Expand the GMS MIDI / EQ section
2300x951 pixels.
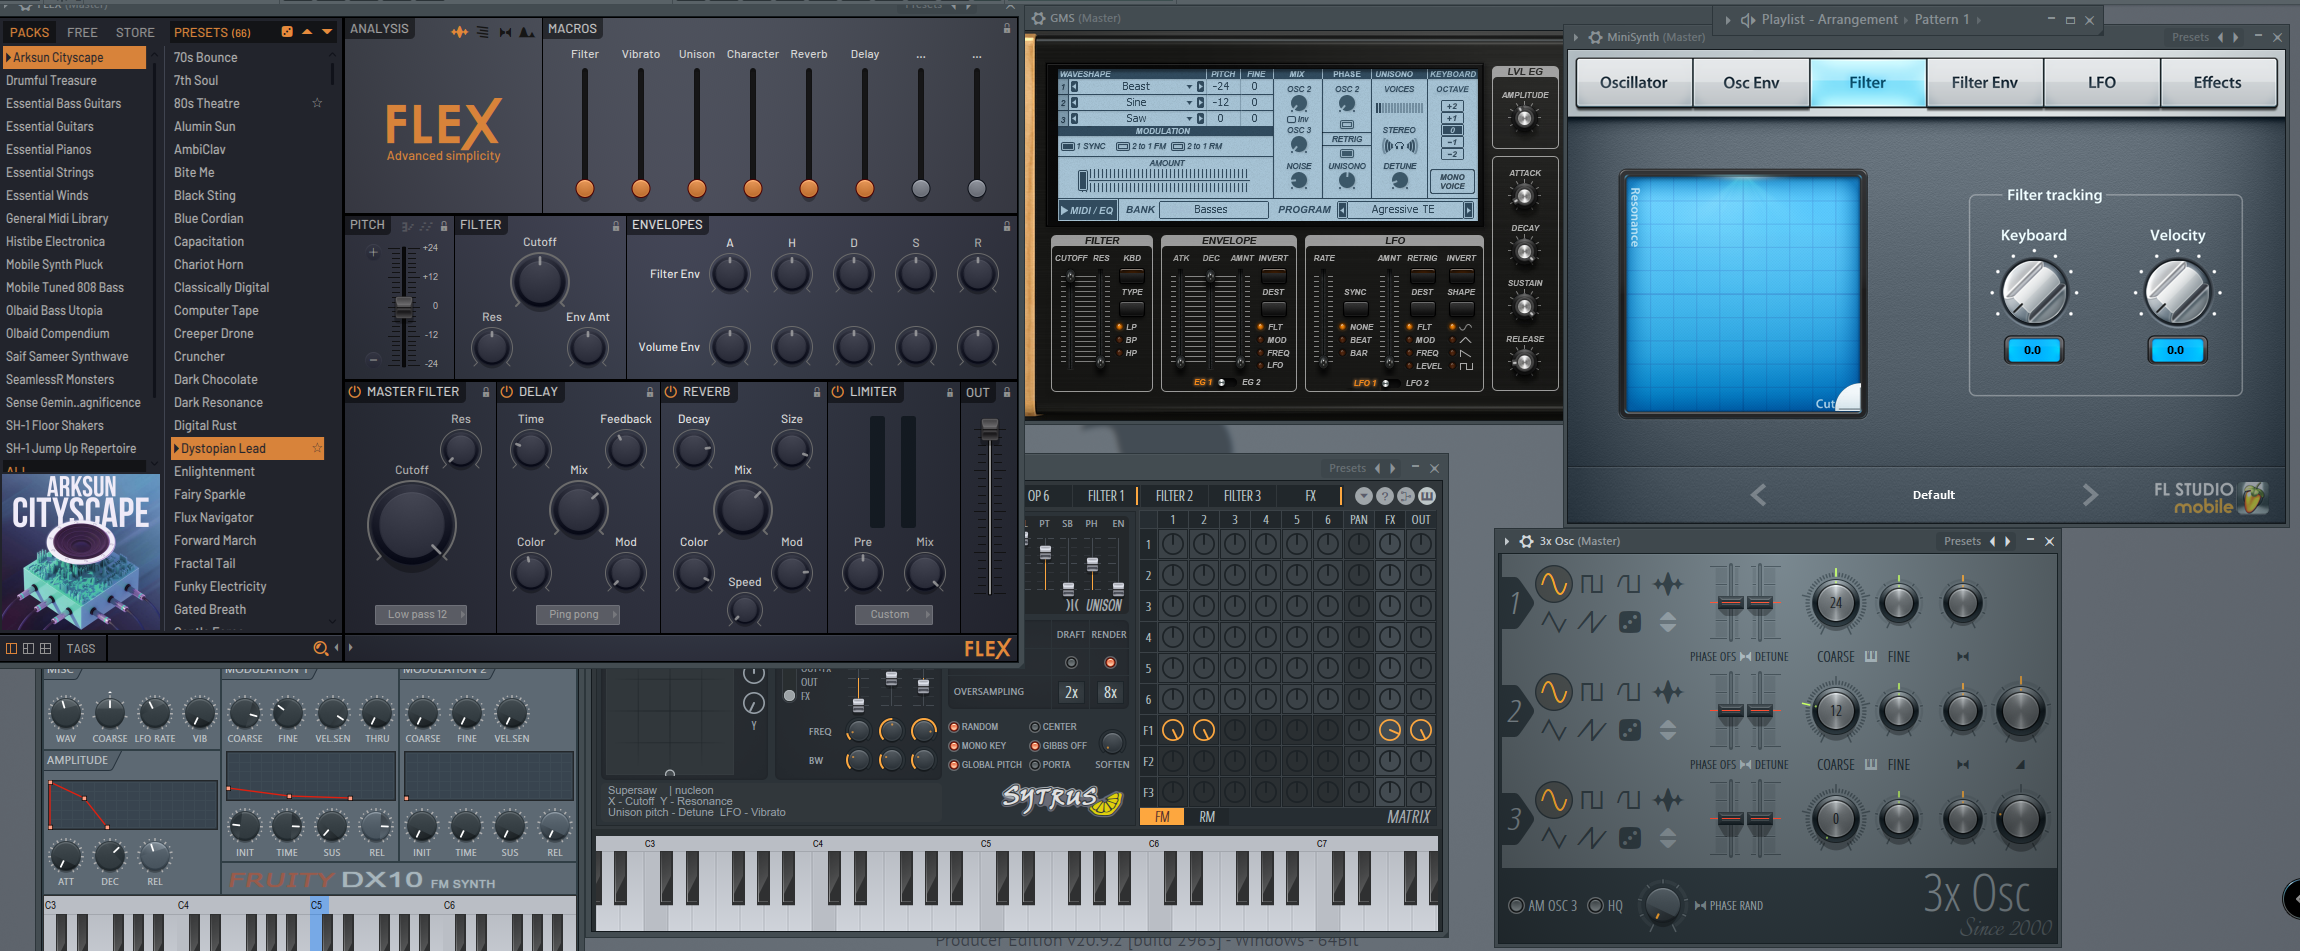[1086, 210]
